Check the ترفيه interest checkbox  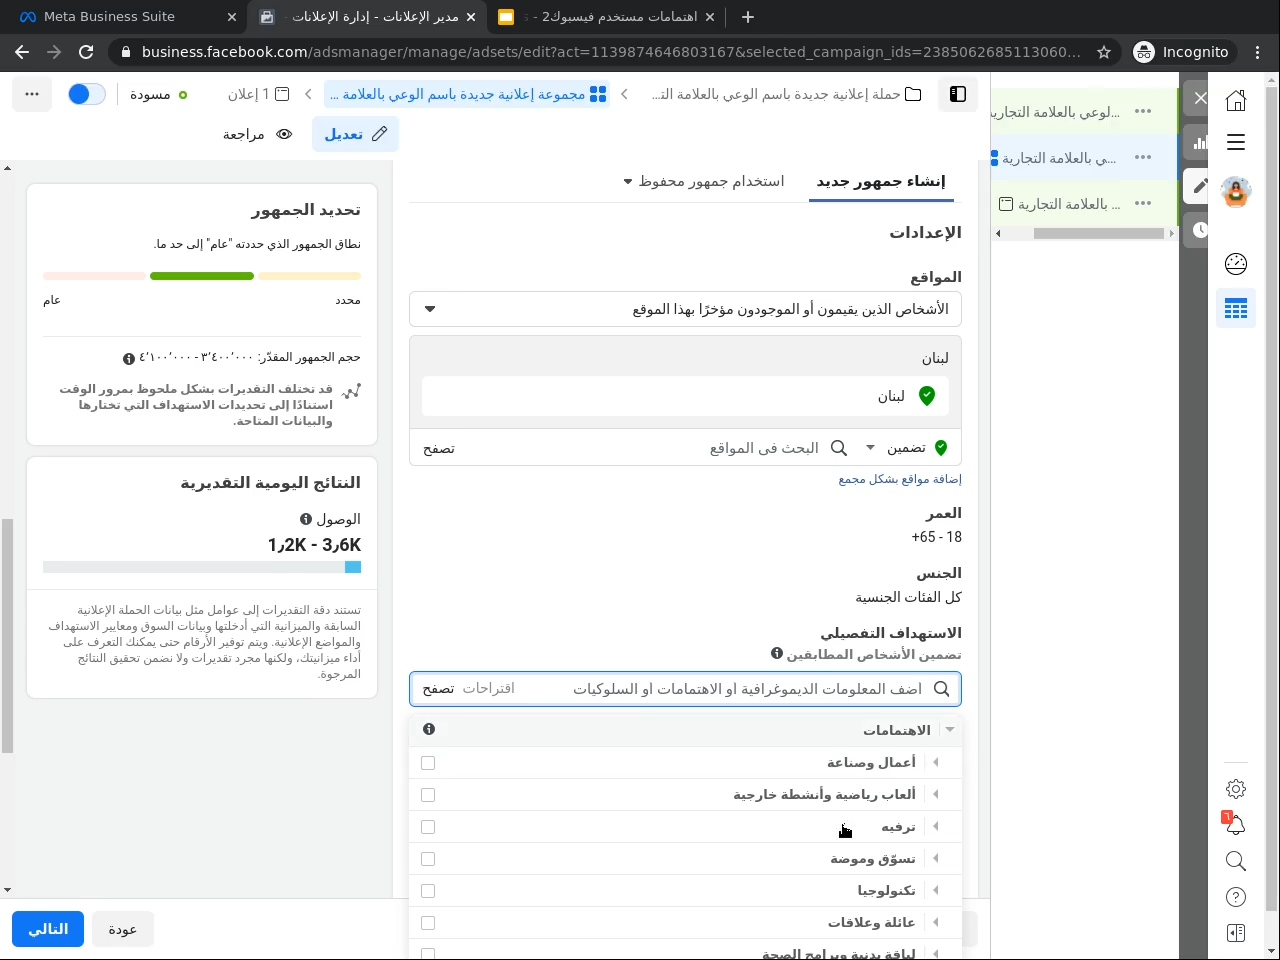428,827
